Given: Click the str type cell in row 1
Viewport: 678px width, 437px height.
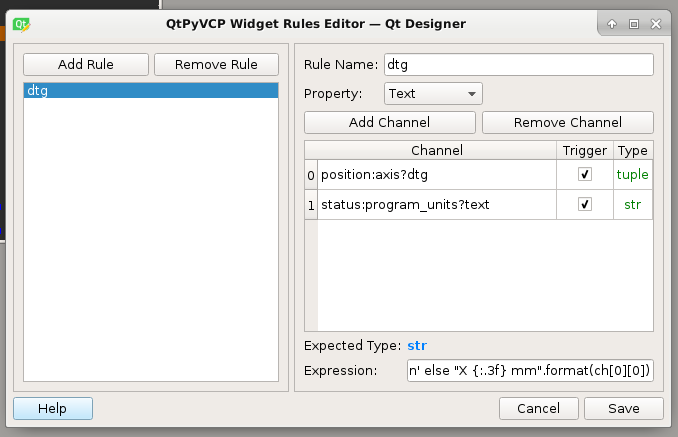Looking at the screenshot, I should click(x=633, y=204).
